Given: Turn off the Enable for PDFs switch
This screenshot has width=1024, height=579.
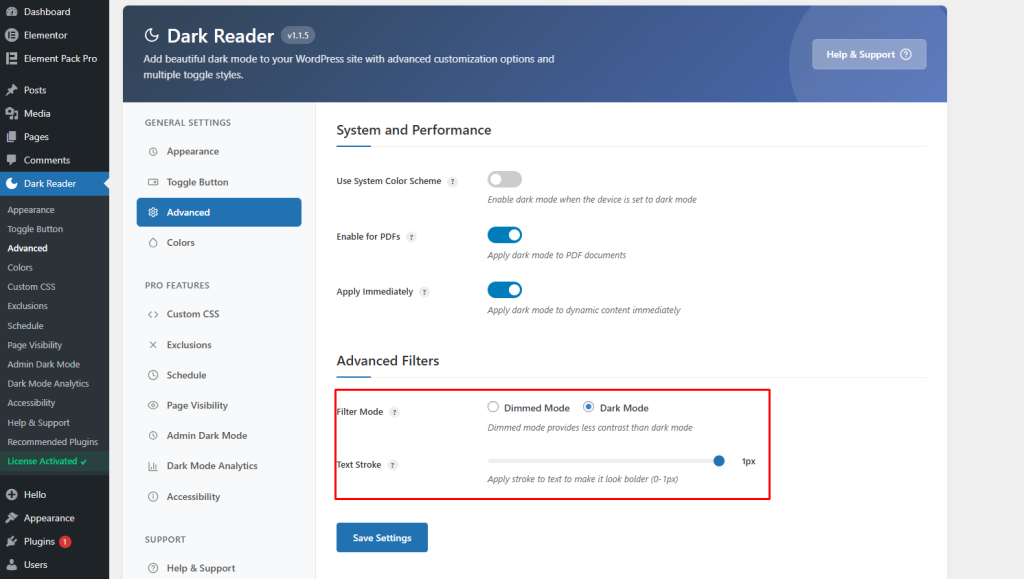Looking at the screenshot, I should coord(504,234).
